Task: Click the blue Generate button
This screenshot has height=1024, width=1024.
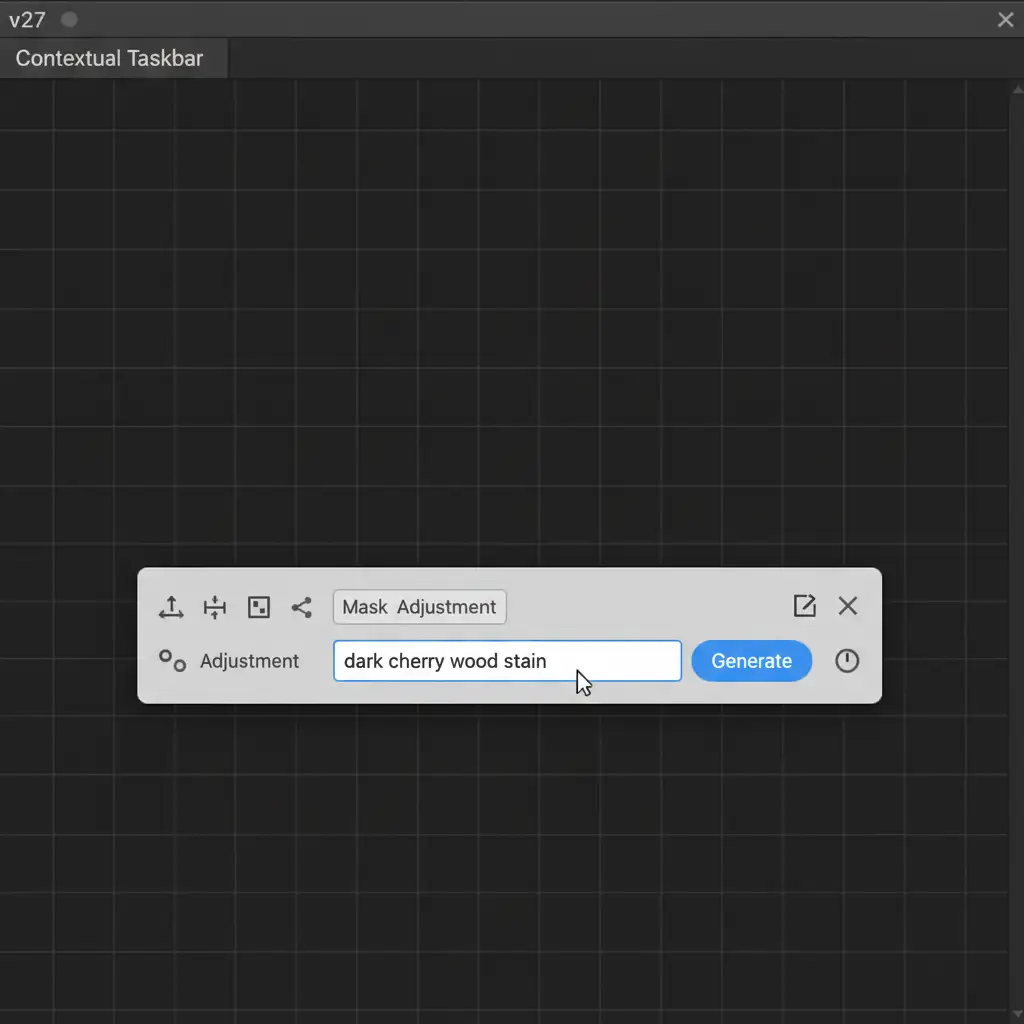Action: tap(751, 661)
